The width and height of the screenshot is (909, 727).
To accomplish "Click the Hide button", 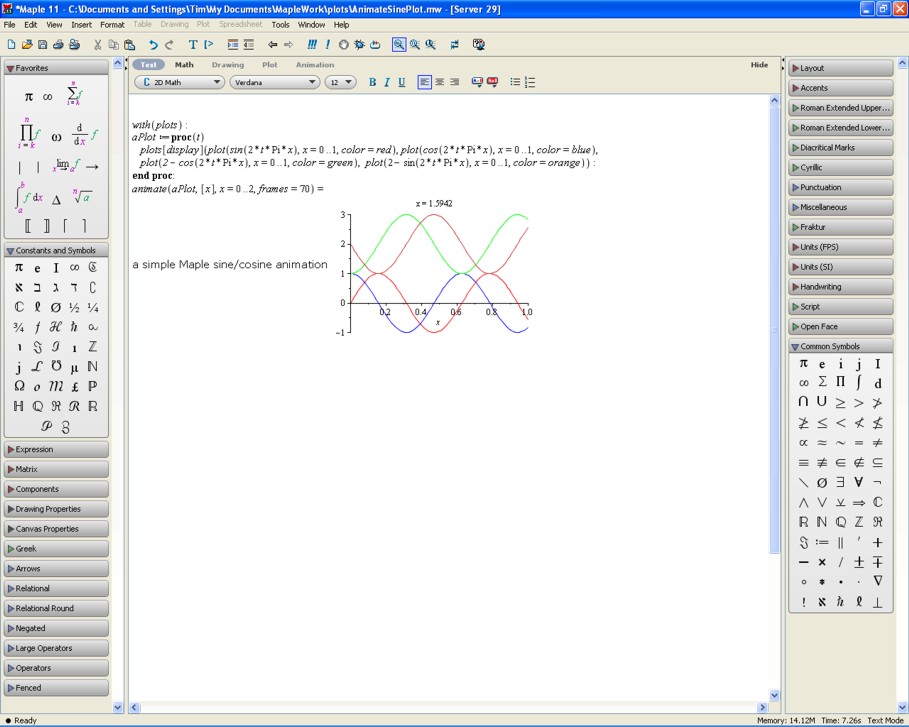I will click(x=759, y=65).
